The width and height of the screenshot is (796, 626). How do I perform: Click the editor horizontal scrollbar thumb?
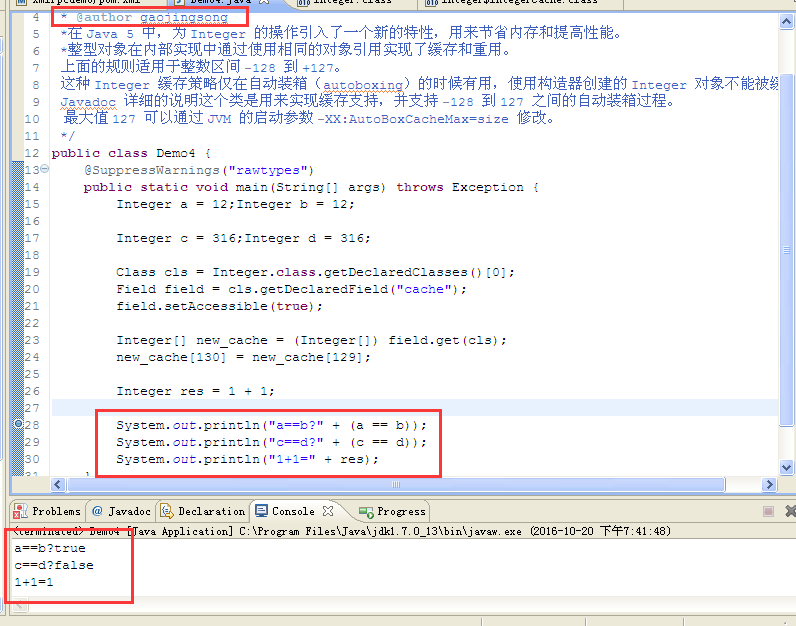(x=396, y=484)
